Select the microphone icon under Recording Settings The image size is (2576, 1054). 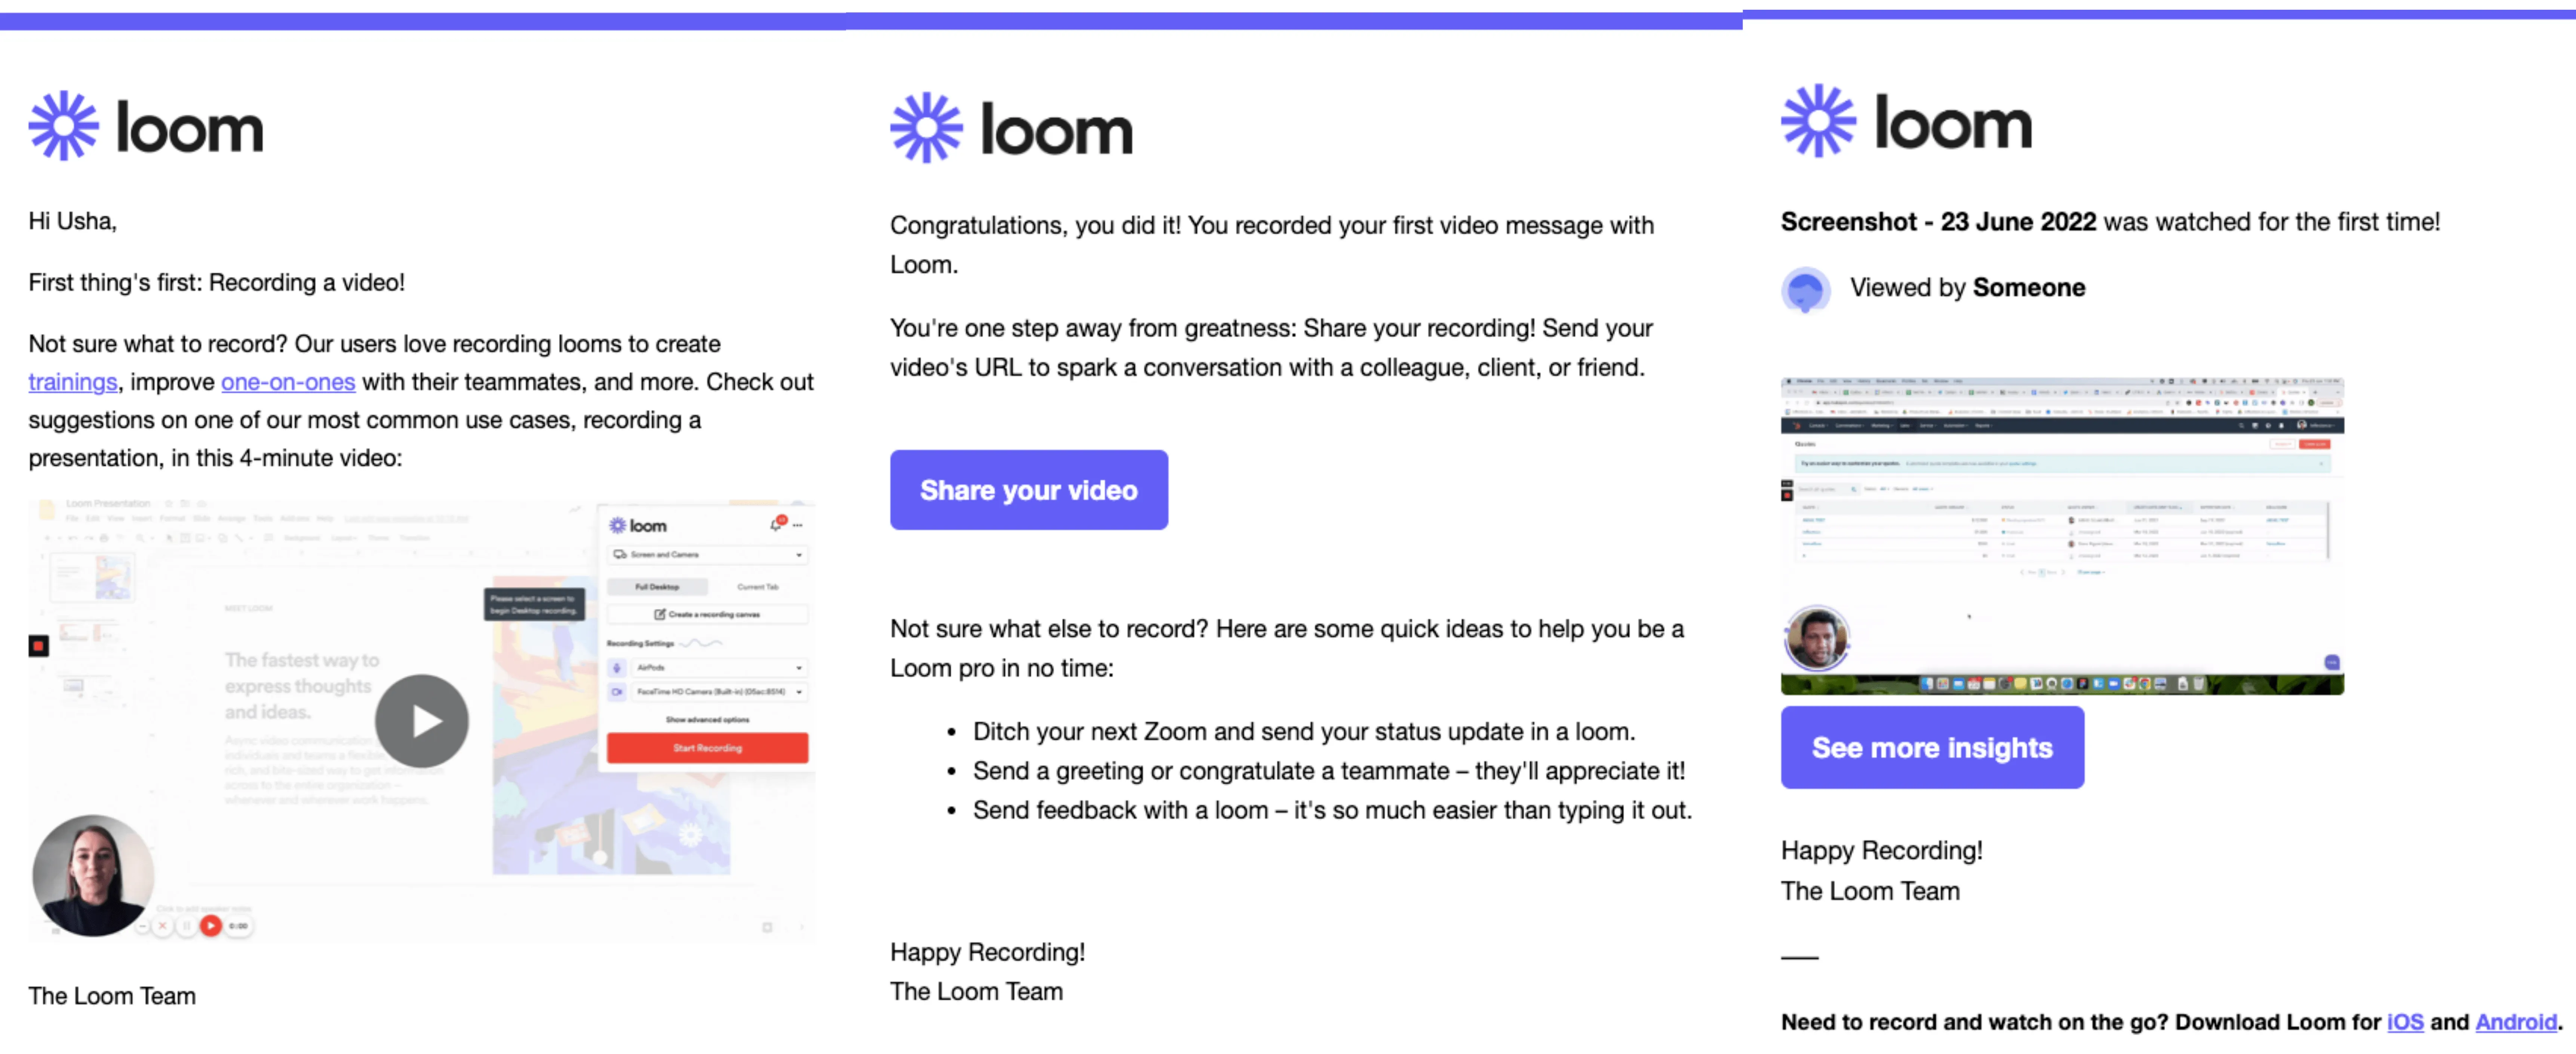coord(617,668)
